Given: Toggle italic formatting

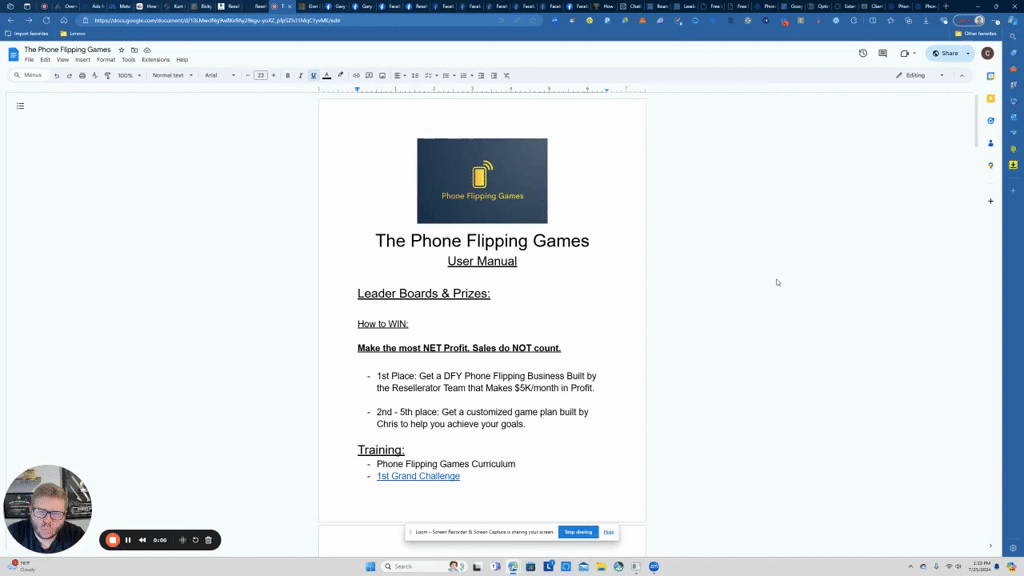Looking at the screenshot, I should click(x=300, y=76).
